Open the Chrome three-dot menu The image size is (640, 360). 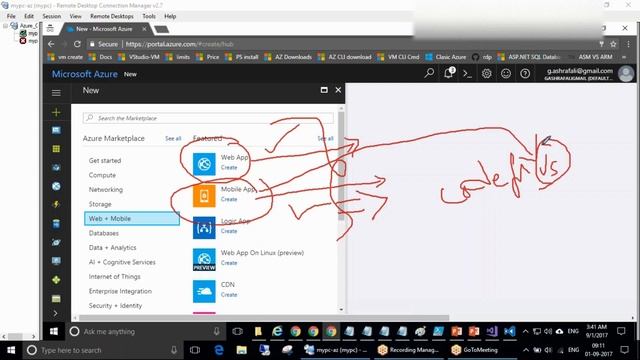pos(629,44)
